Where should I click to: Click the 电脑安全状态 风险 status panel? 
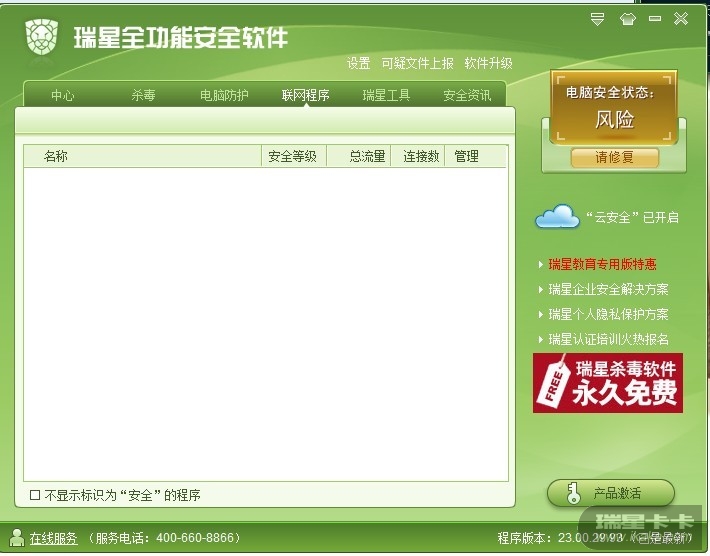614,108
